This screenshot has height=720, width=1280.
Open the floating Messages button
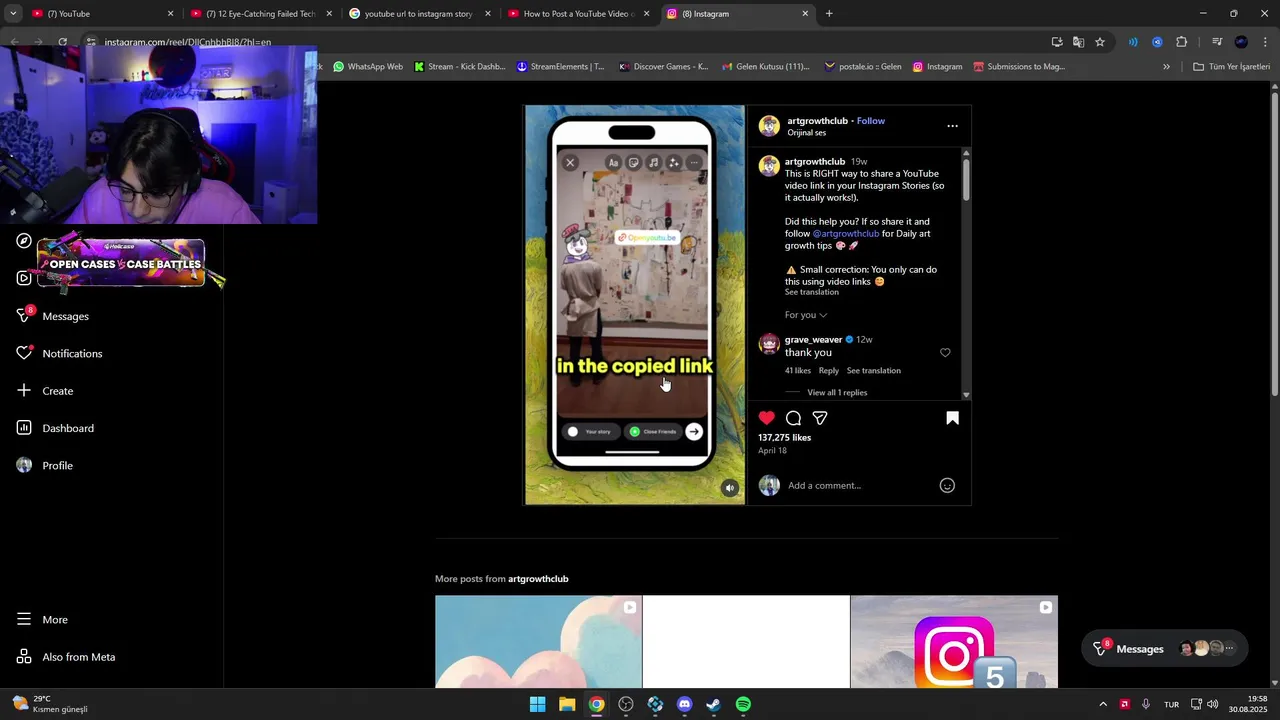tap(1165, 648)
